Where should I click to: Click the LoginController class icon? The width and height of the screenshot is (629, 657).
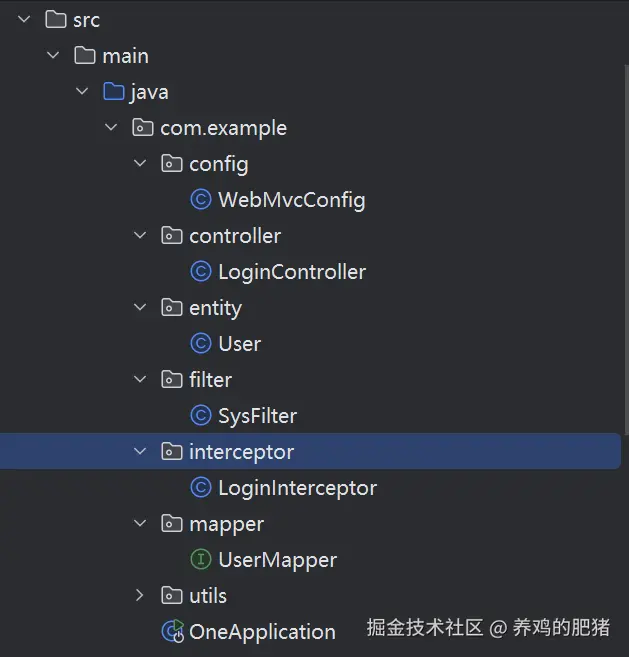[200, 272]
